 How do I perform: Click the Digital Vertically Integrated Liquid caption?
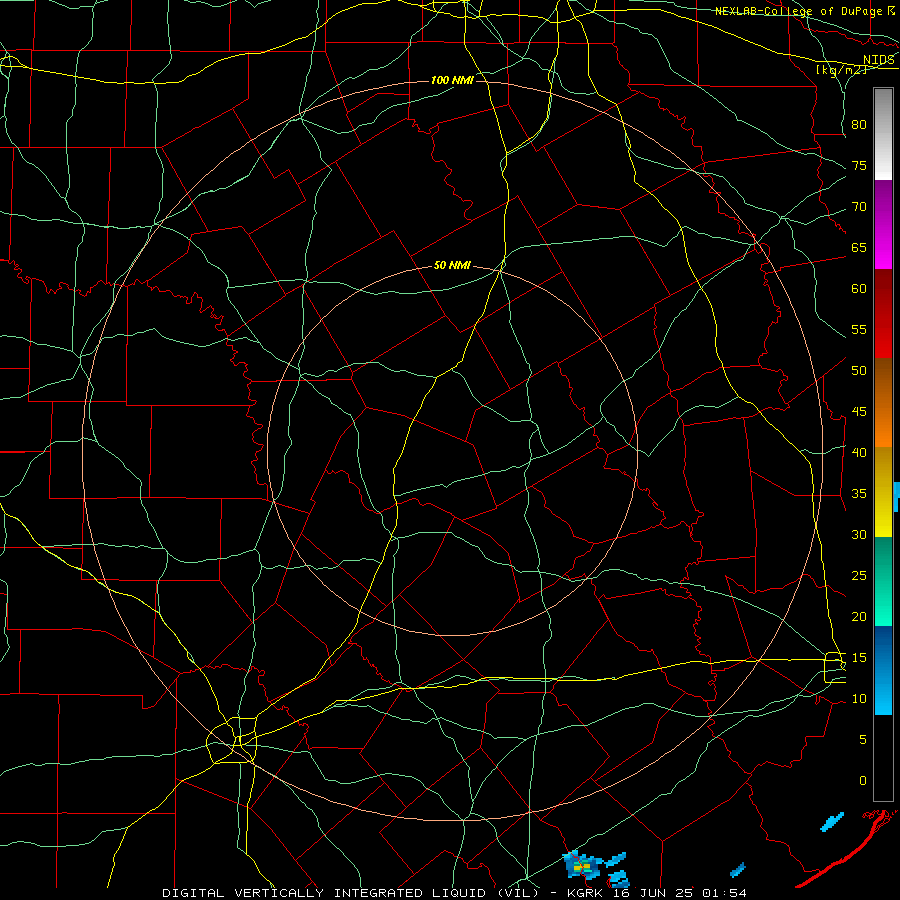point(455,893)
